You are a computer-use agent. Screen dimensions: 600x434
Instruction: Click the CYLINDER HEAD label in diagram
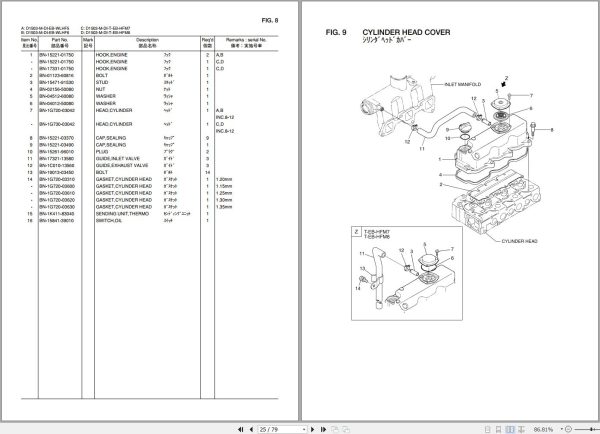(x=519, y=241)
